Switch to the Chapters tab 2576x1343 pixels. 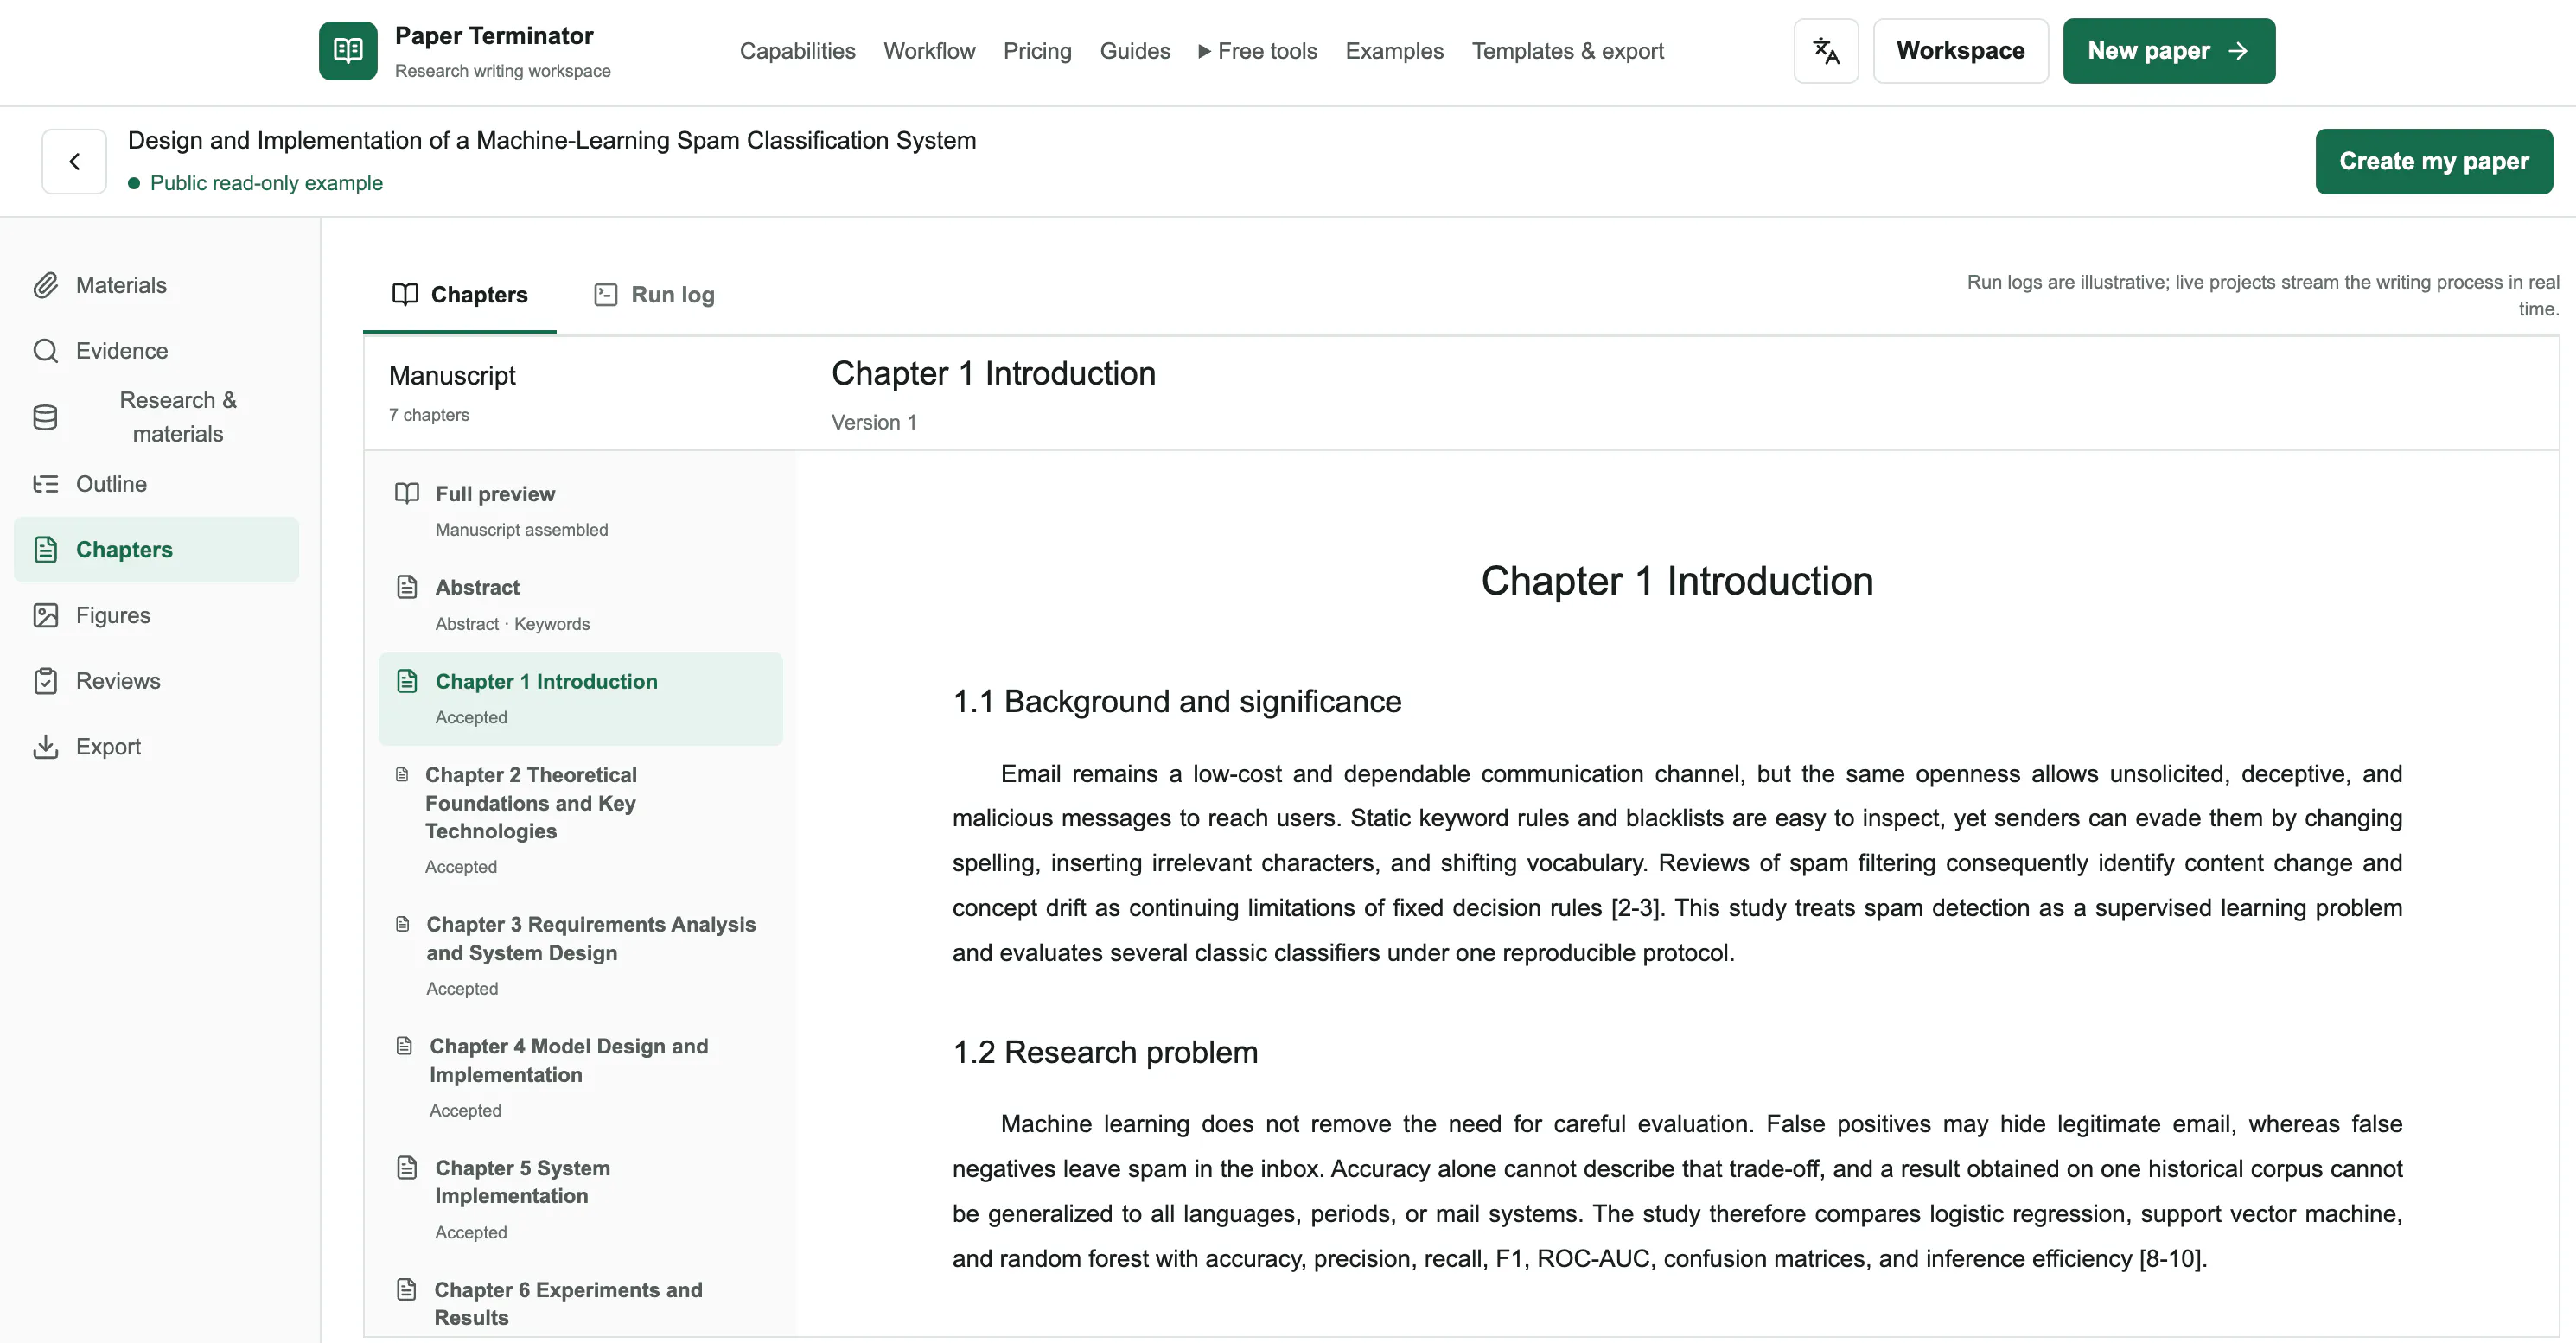pyautogui.click(x=460, y=295)
